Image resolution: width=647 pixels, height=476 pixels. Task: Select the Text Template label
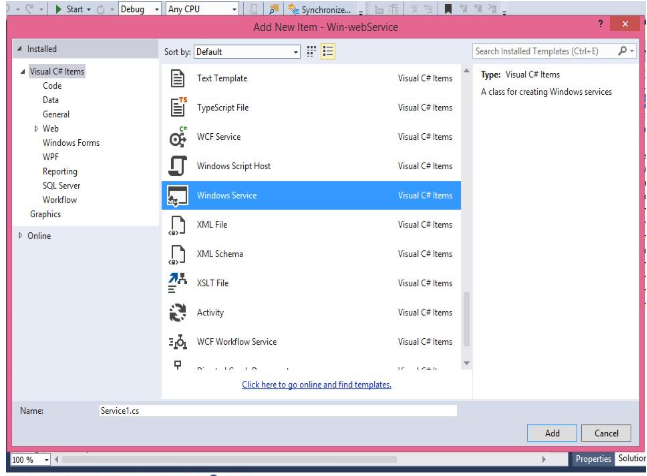222,78
